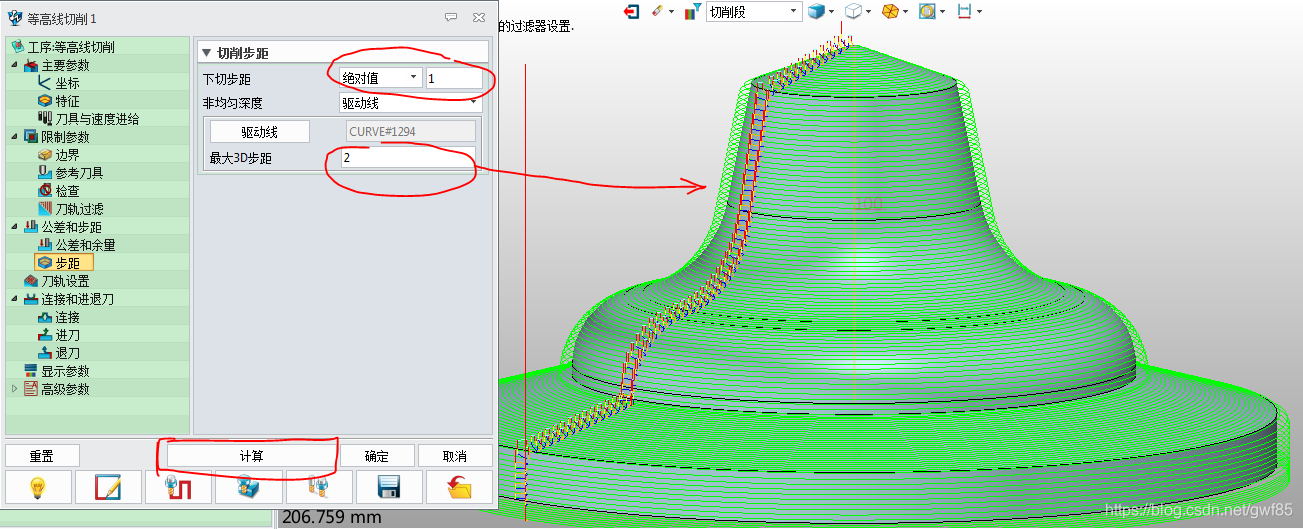Click the orange polygon mesh icon

[x=889, y=11]
